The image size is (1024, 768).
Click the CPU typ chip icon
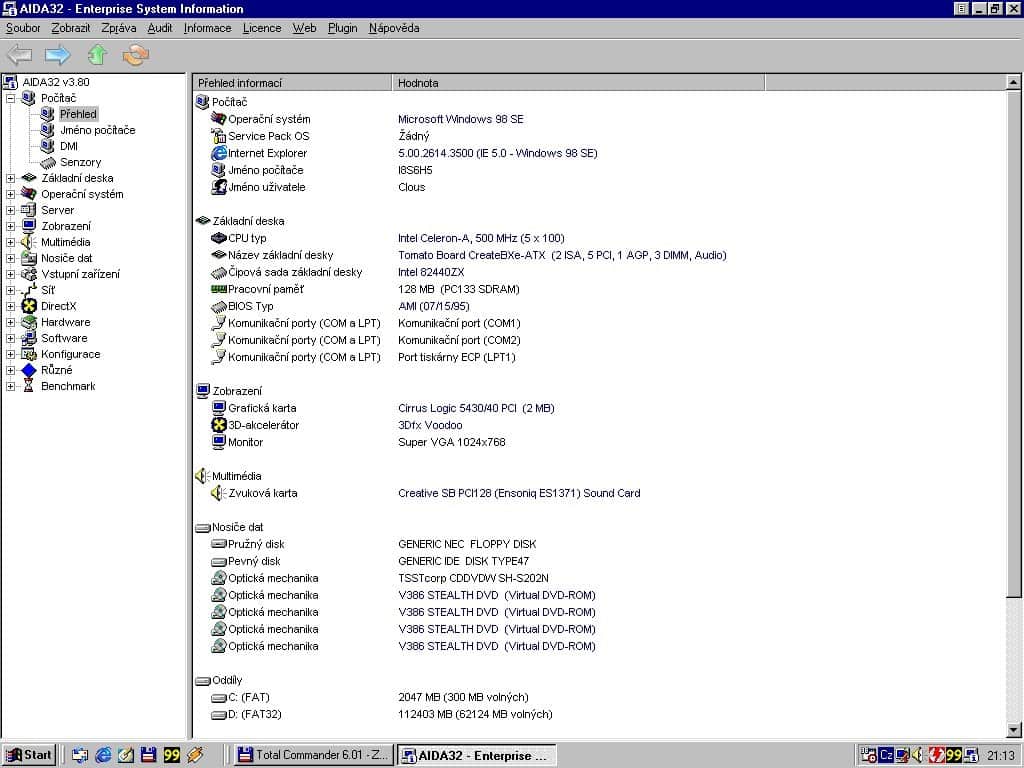tap(219, 238)
